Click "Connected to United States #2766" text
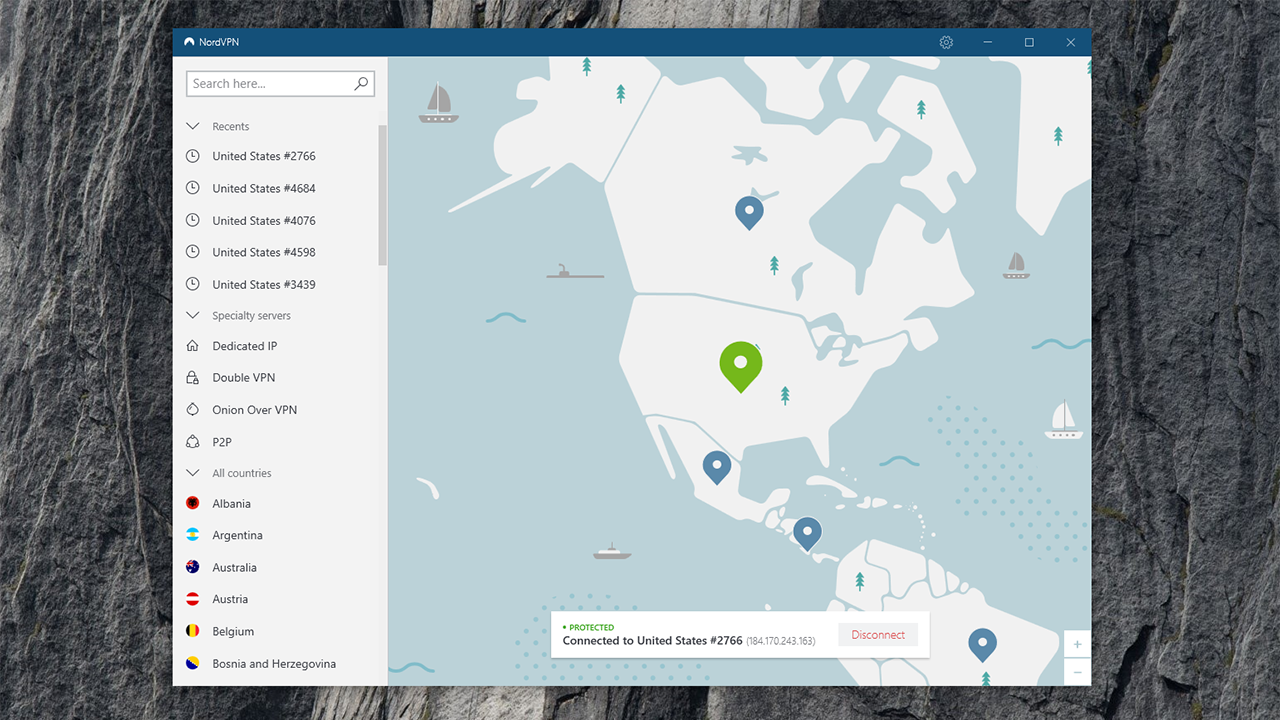 653,641
